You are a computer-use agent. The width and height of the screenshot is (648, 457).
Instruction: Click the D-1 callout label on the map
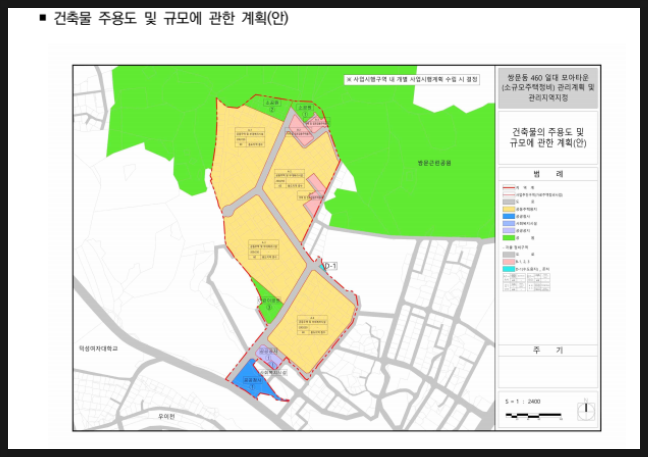point(330,266)
